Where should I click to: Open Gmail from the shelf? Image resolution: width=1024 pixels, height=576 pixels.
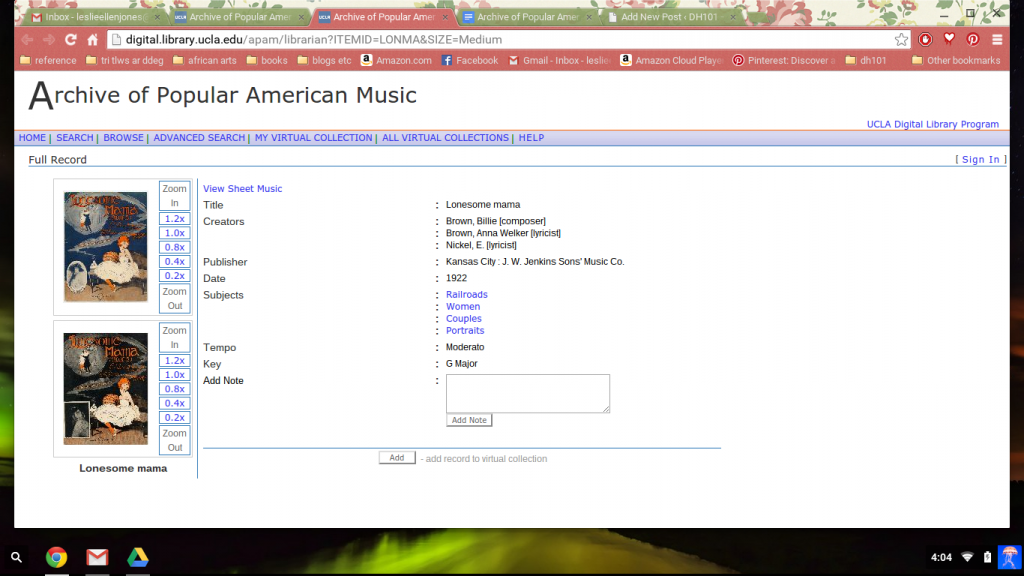pyautogui.click(x=97, y=557)
